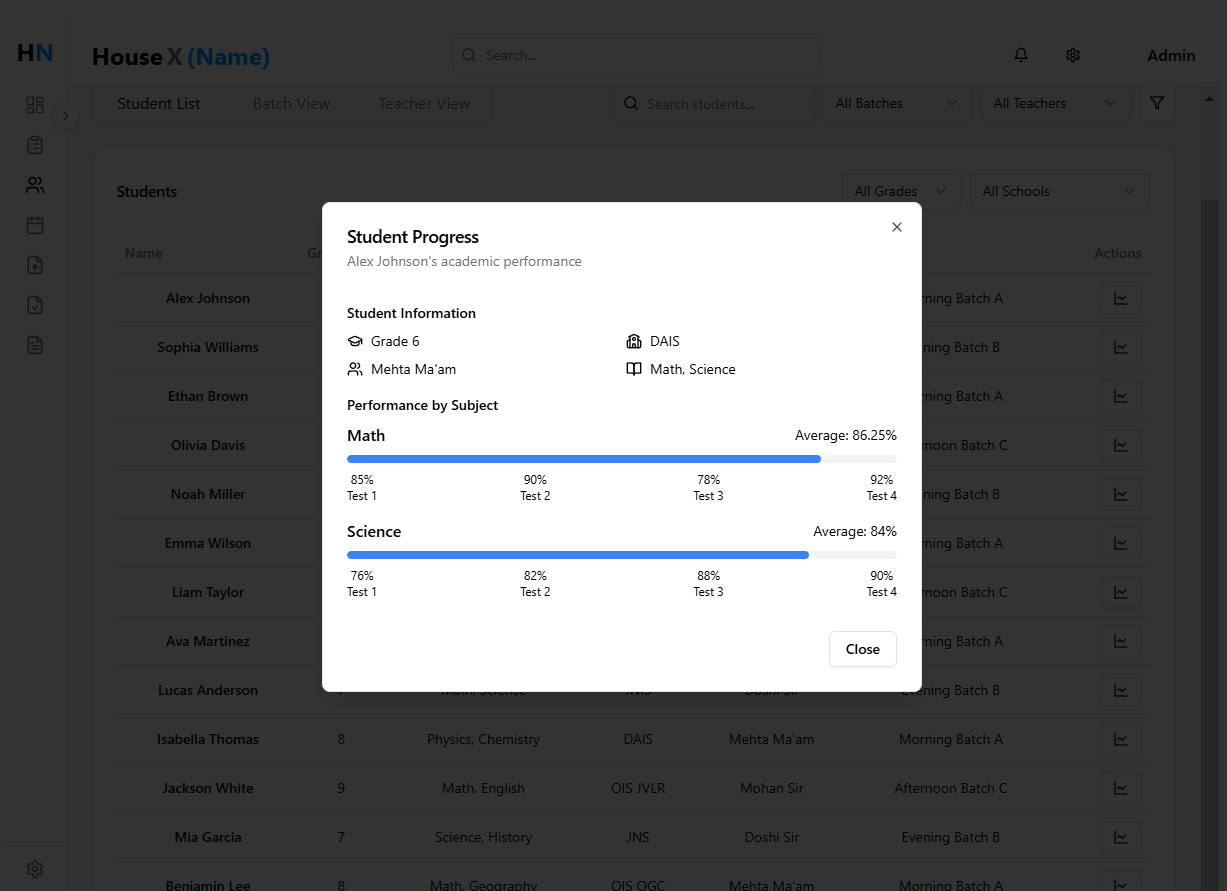View Jackson White's progress chart

(1120, 788)
